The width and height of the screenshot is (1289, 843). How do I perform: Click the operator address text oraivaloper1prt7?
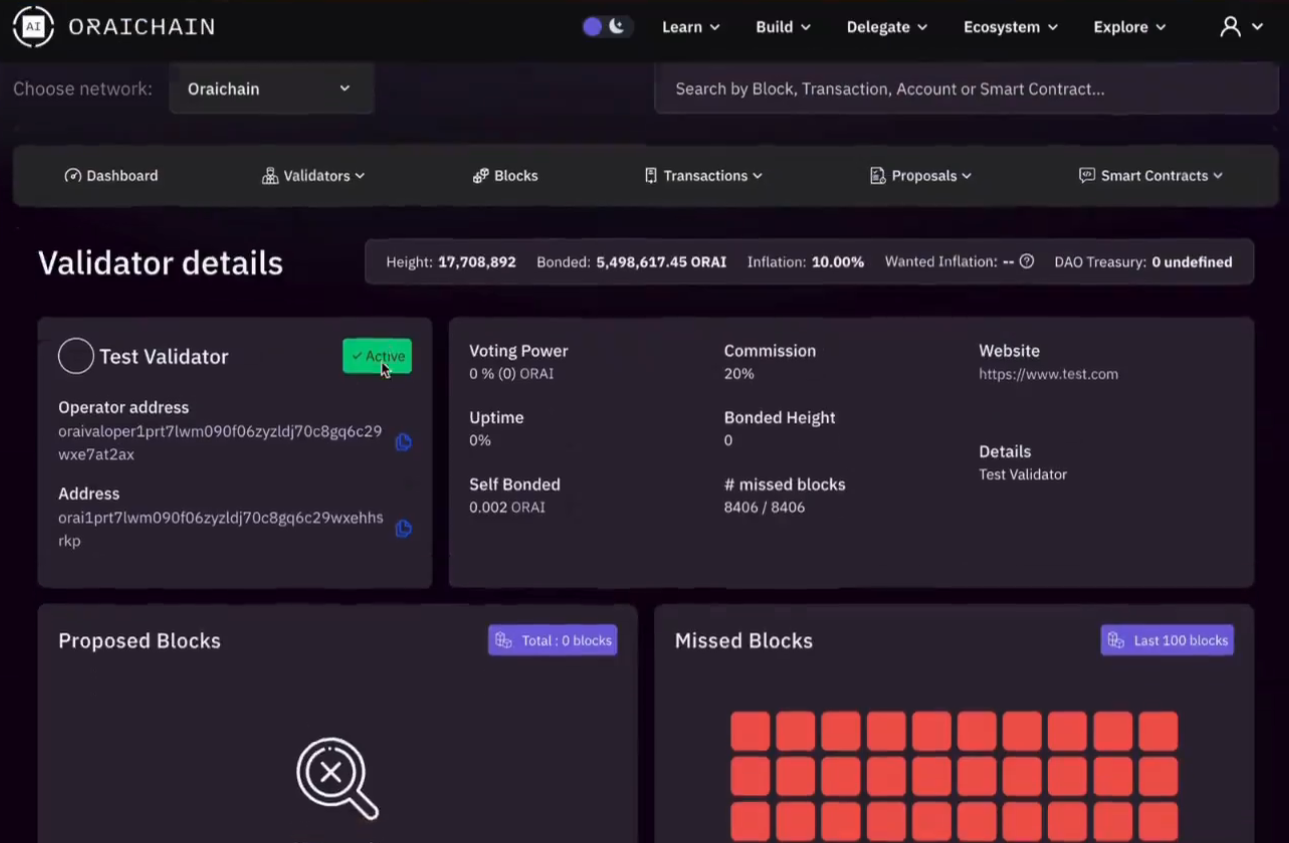pyautogui.click(x=220, y=443)
